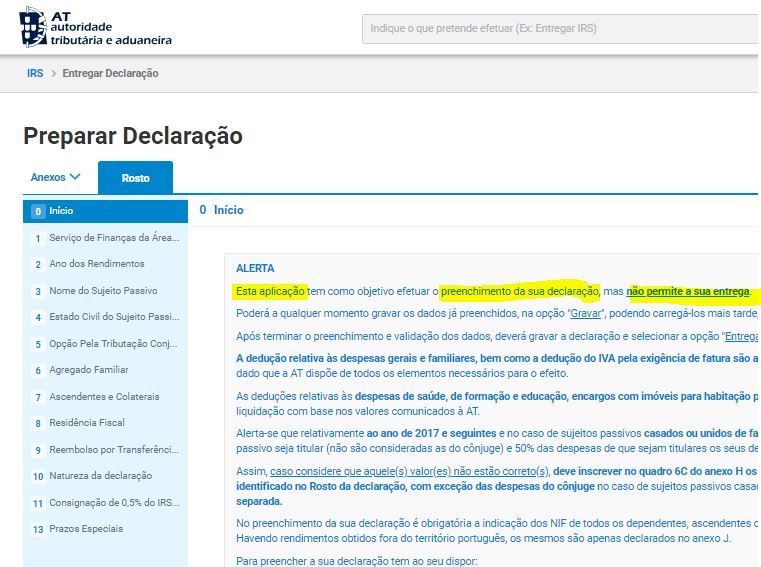Click 'não permite a sua entrega' underlined text
Viewport: 761px width, 567px height.
(688, 291)
